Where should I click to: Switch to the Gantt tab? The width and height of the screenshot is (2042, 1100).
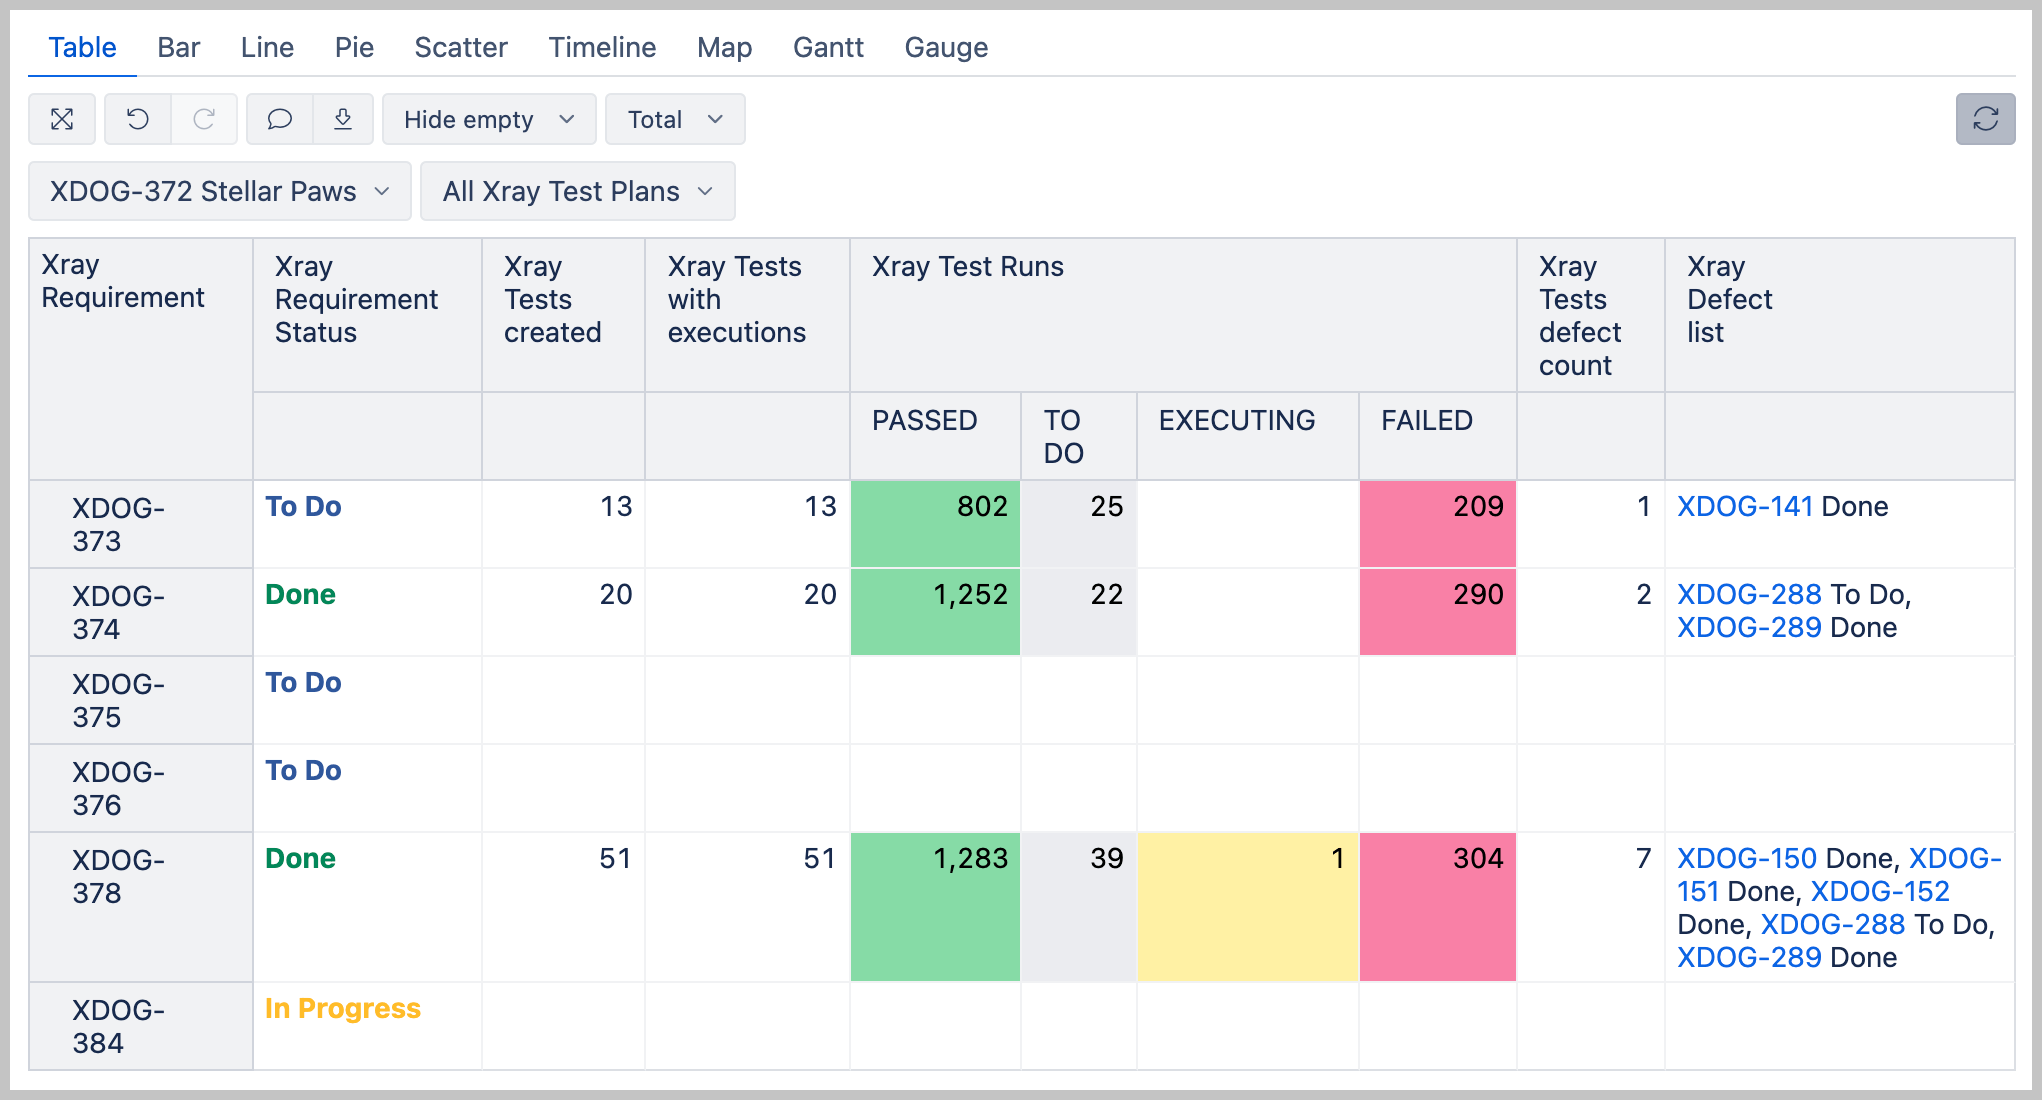tap(828, 47)
